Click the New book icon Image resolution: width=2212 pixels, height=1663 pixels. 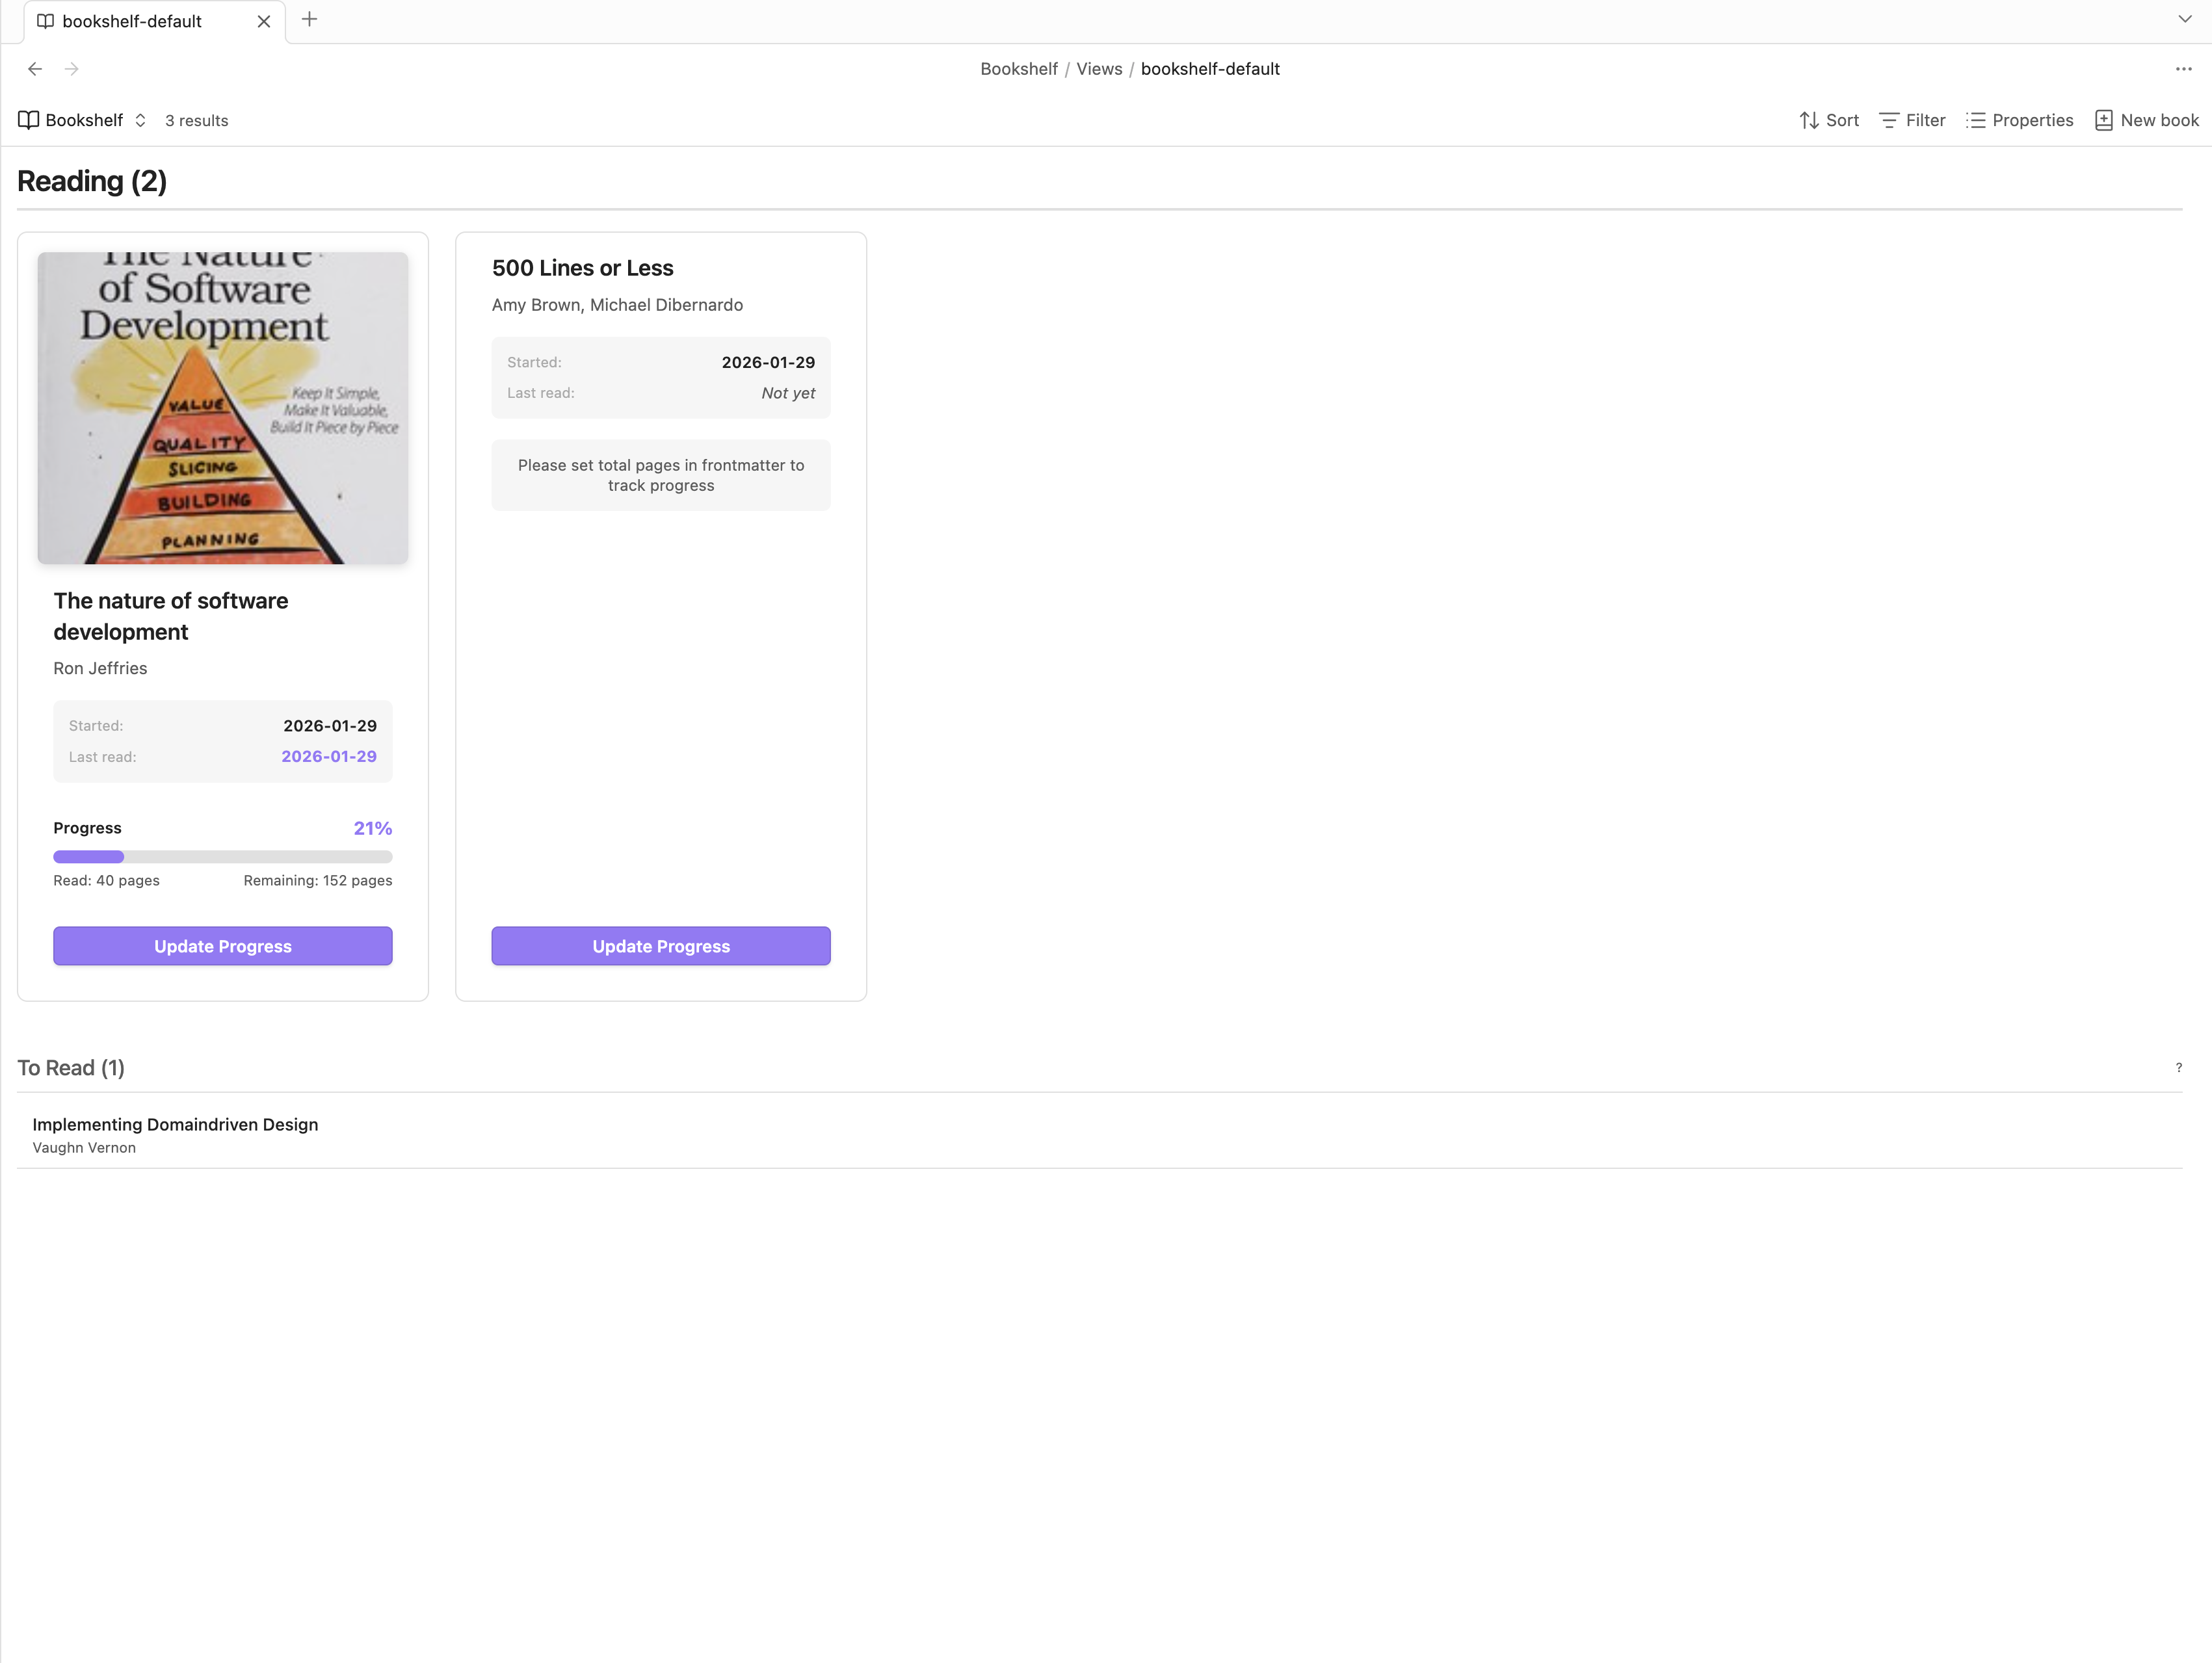(2103, 120)
